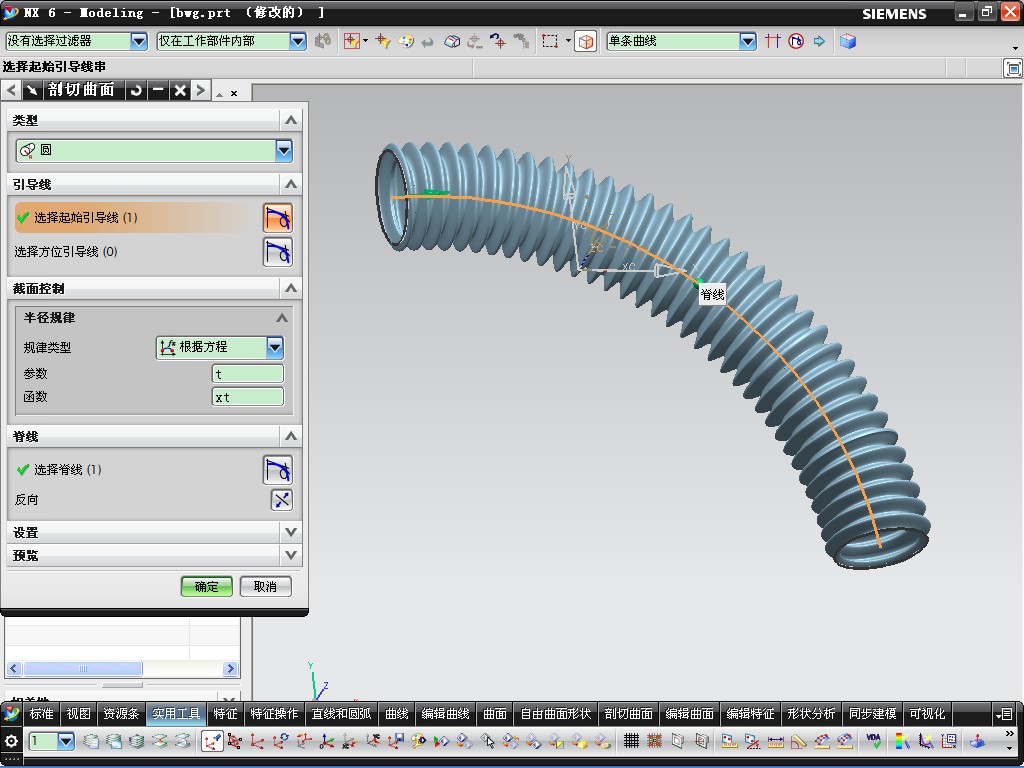Collapse the 引导线 section
The width and height of the screenshot is (1024, 768).
291,184
